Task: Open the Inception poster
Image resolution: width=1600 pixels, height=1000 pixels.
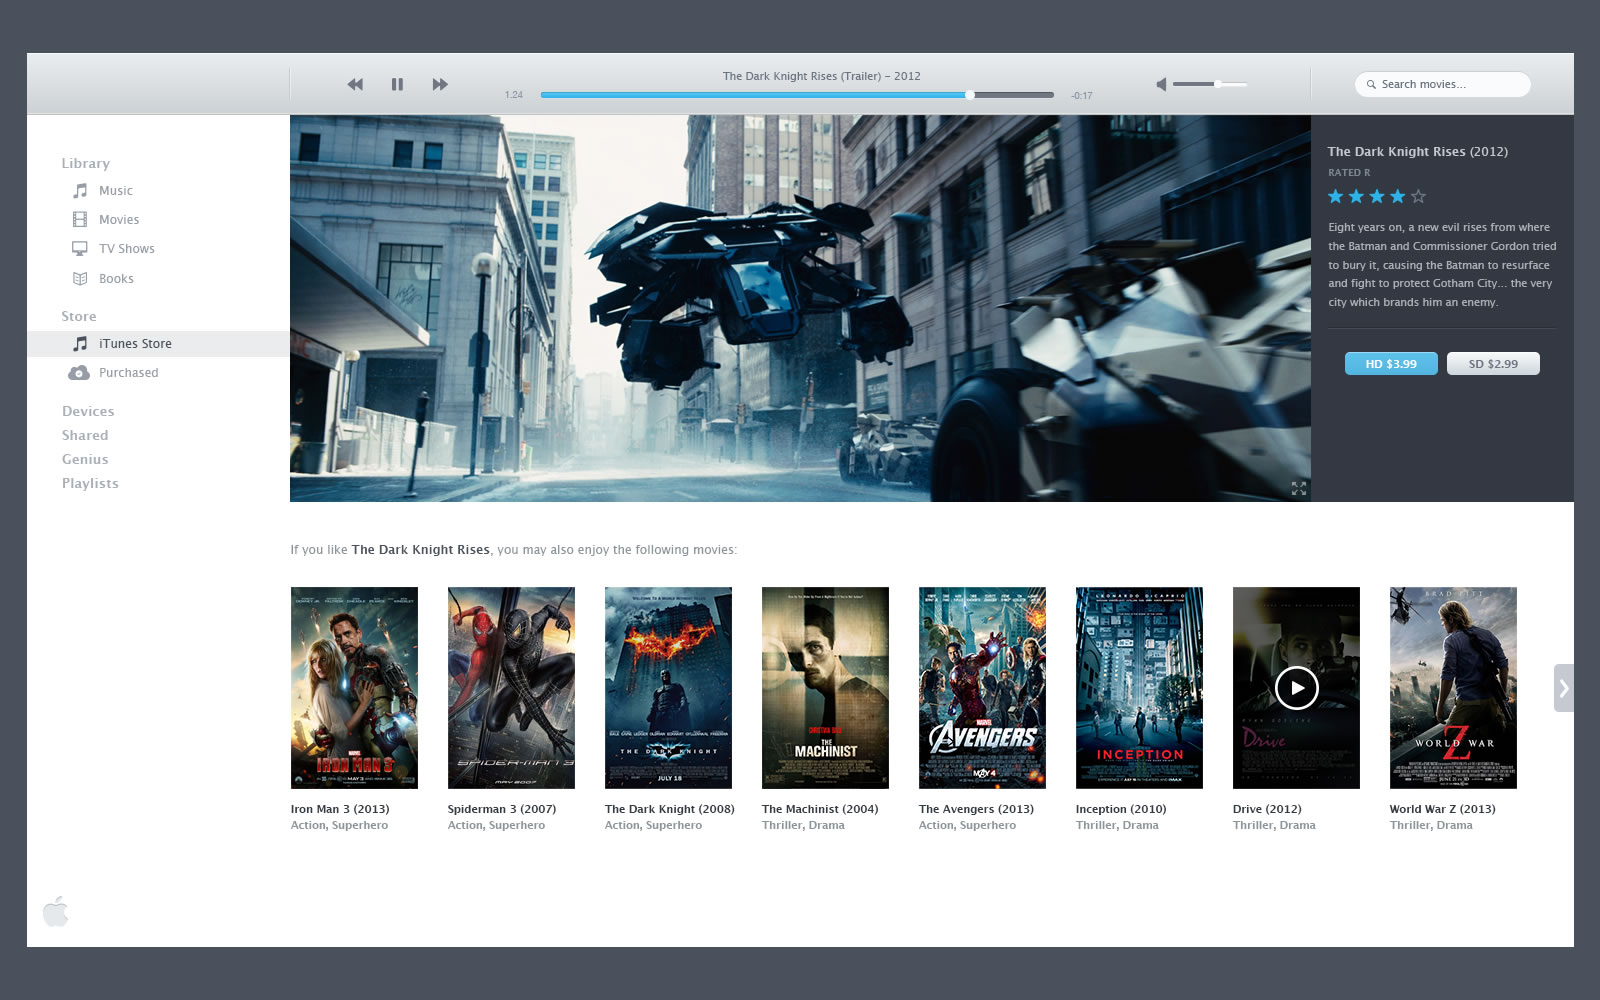Action: [x=1139, y=688]
